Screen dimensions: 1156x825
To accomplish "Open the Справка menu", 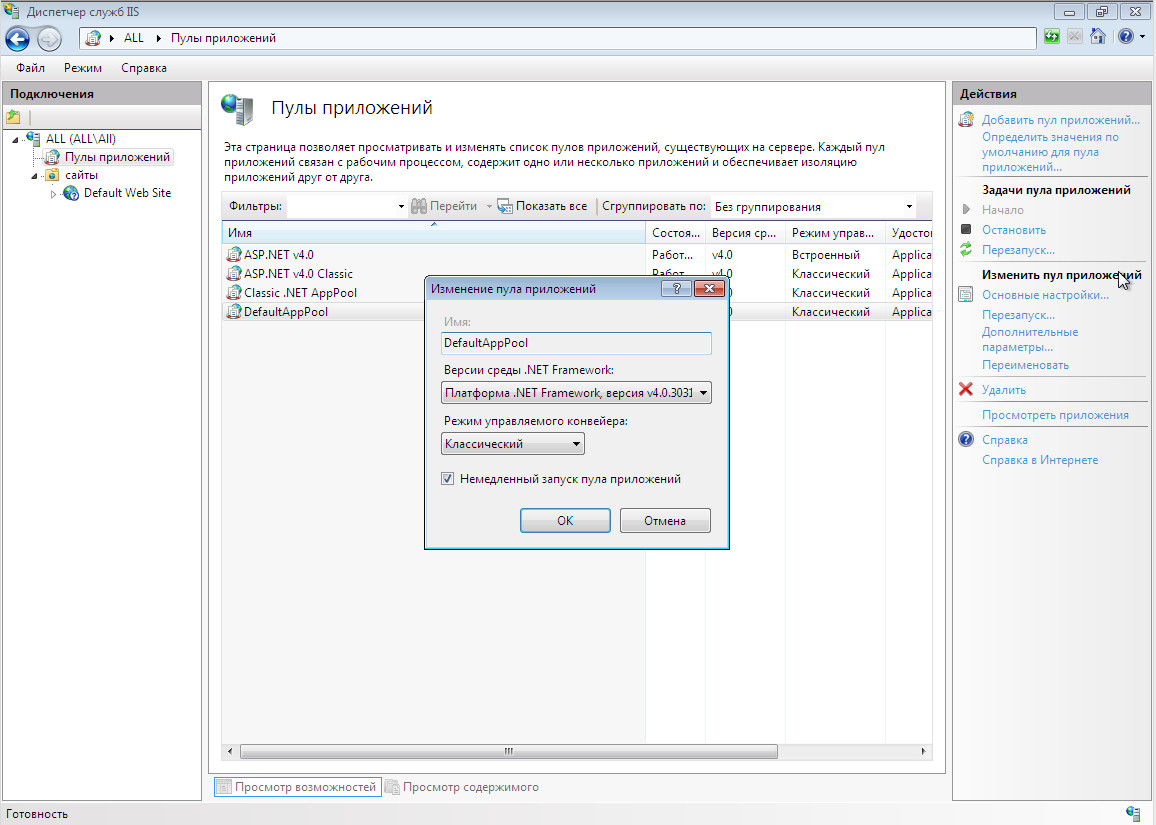I will pyautogui.click(x=144, y=68).
